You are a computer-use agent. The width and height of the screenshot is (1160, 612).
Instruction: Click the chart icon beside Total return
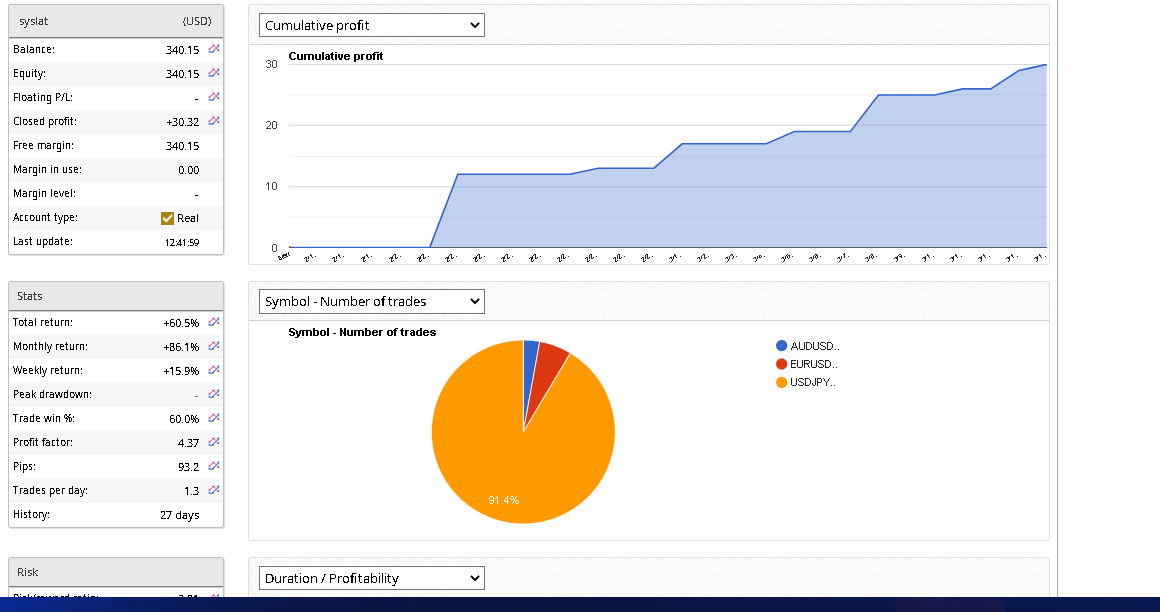pos(213,322)
